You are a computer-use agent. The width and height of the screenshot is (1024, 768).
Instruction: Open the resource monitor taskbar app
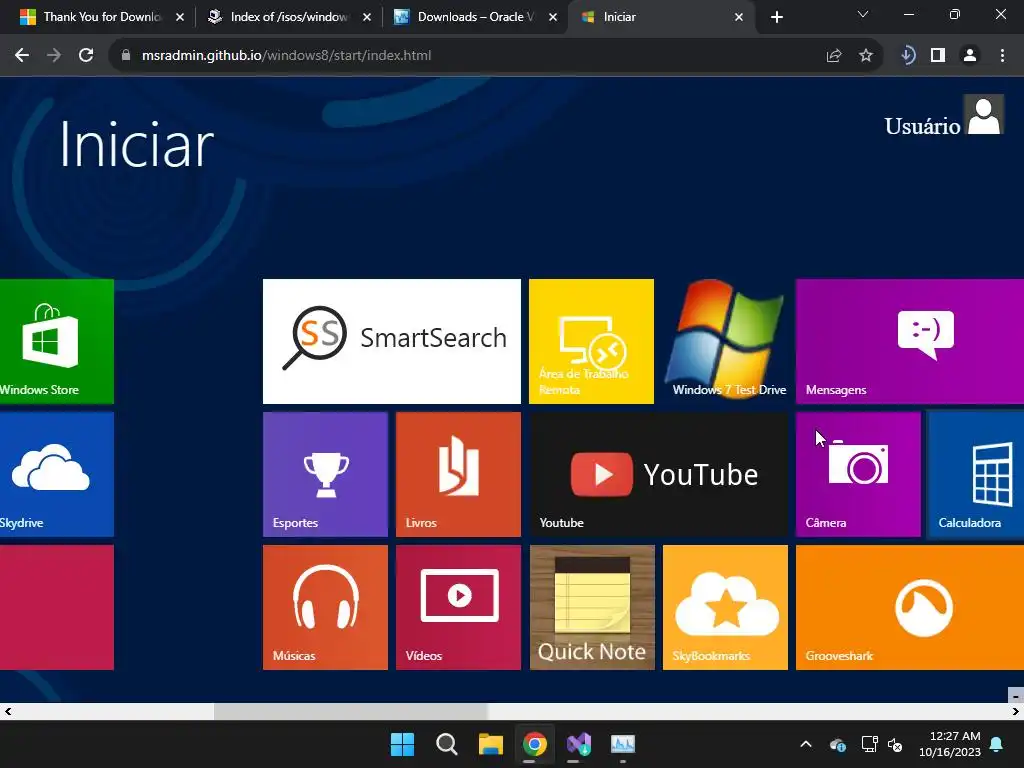tap(622, 744)
